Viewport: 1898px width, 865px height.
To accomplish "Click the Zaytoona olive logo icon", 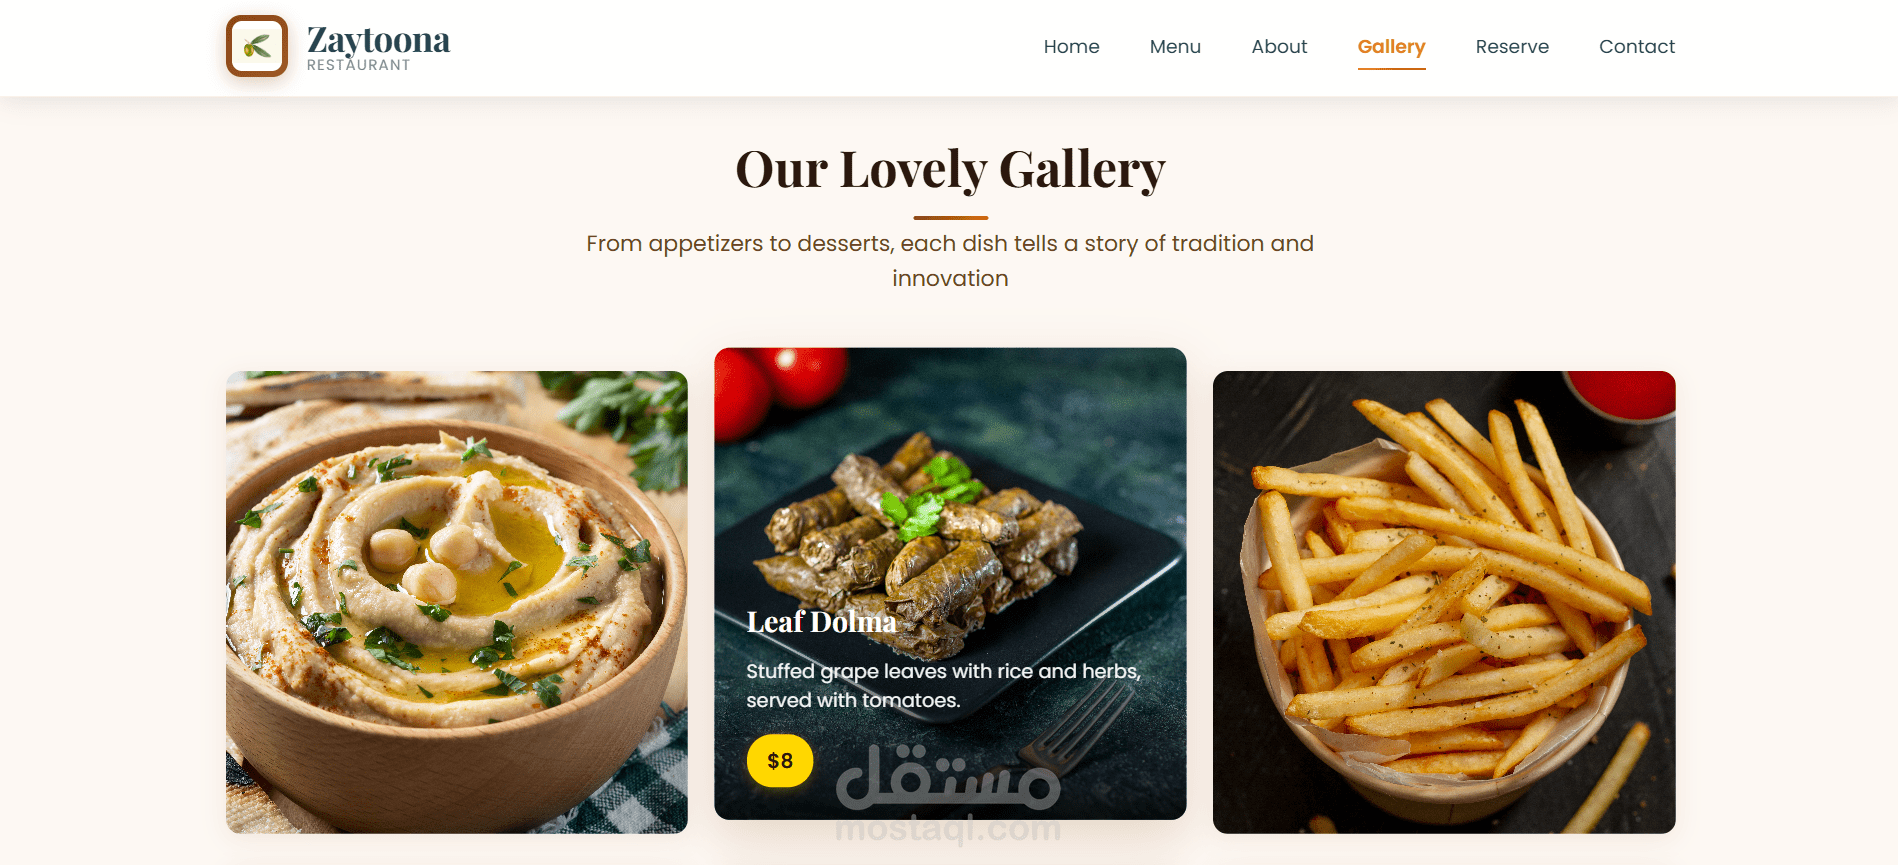I will point(257,46).
